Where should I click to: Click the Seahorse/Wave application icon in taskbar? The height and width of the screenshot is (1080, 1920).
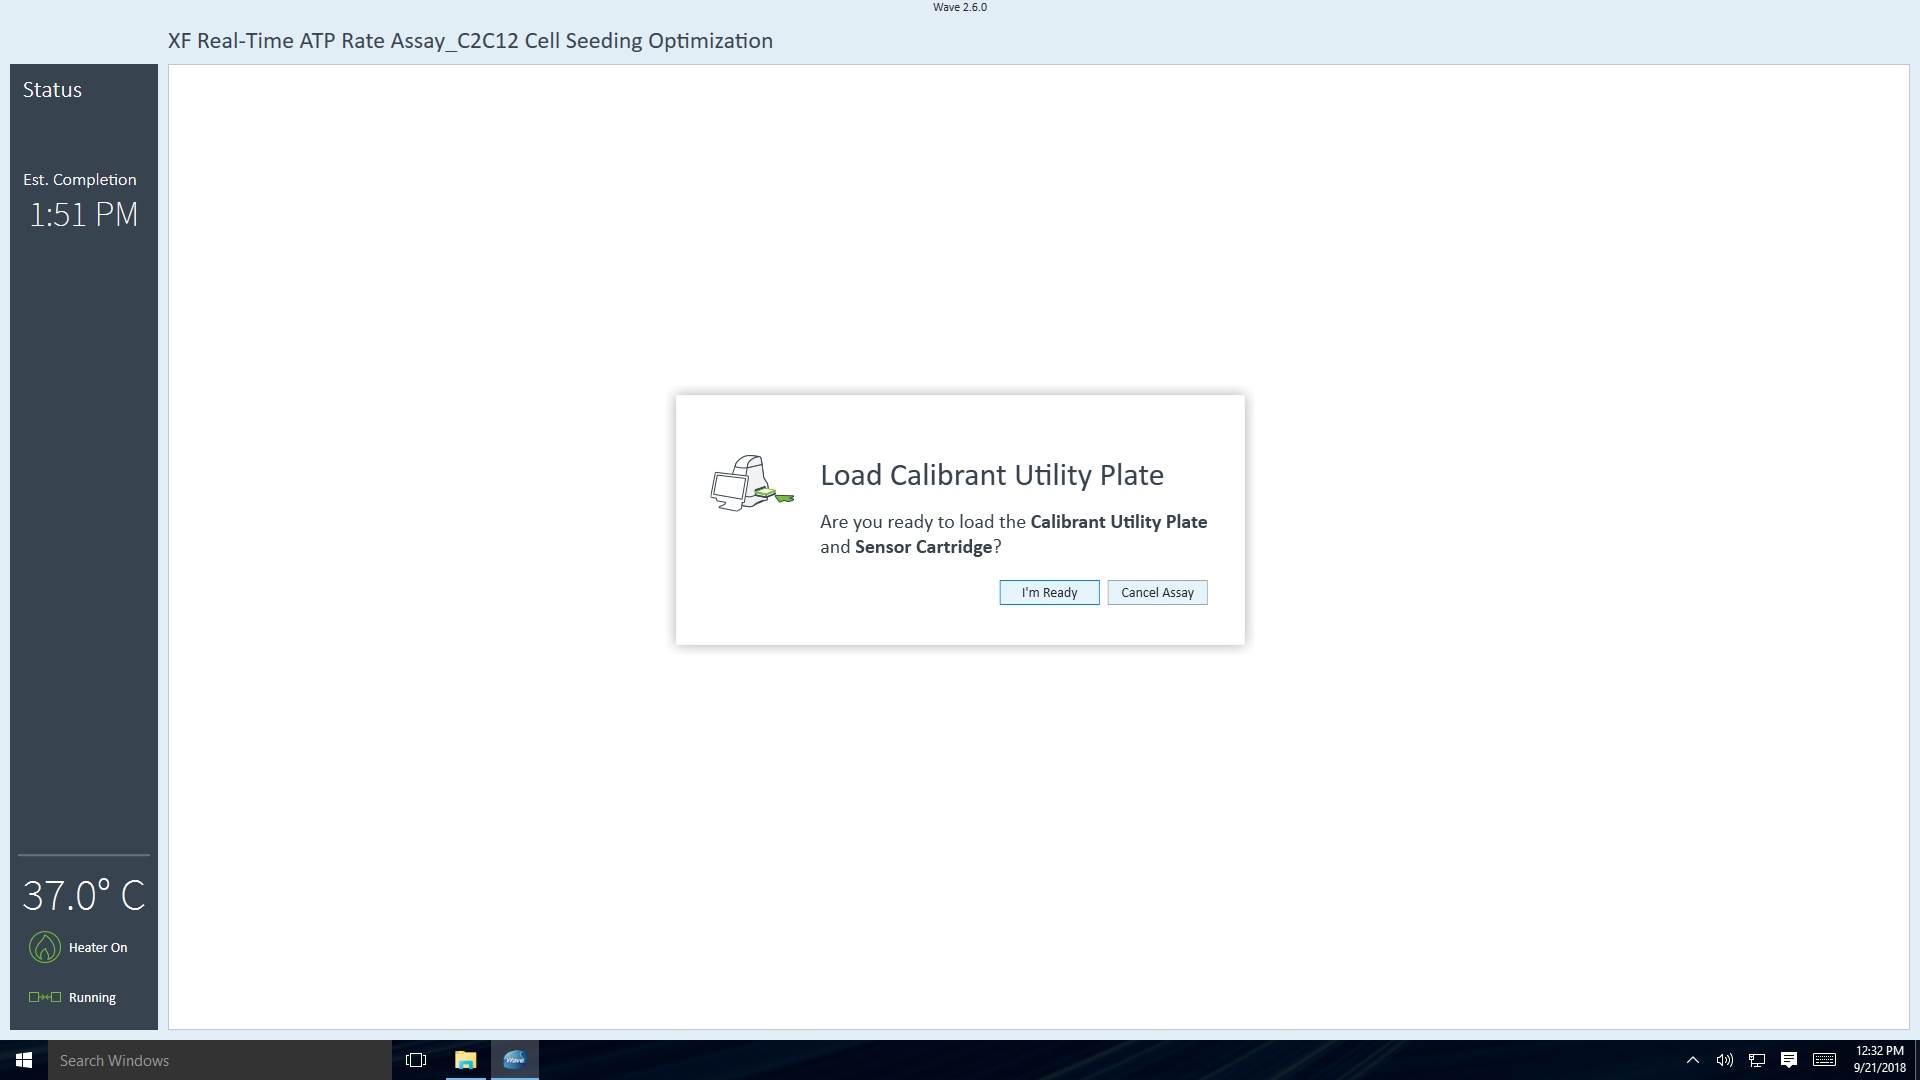[514, 1059]
